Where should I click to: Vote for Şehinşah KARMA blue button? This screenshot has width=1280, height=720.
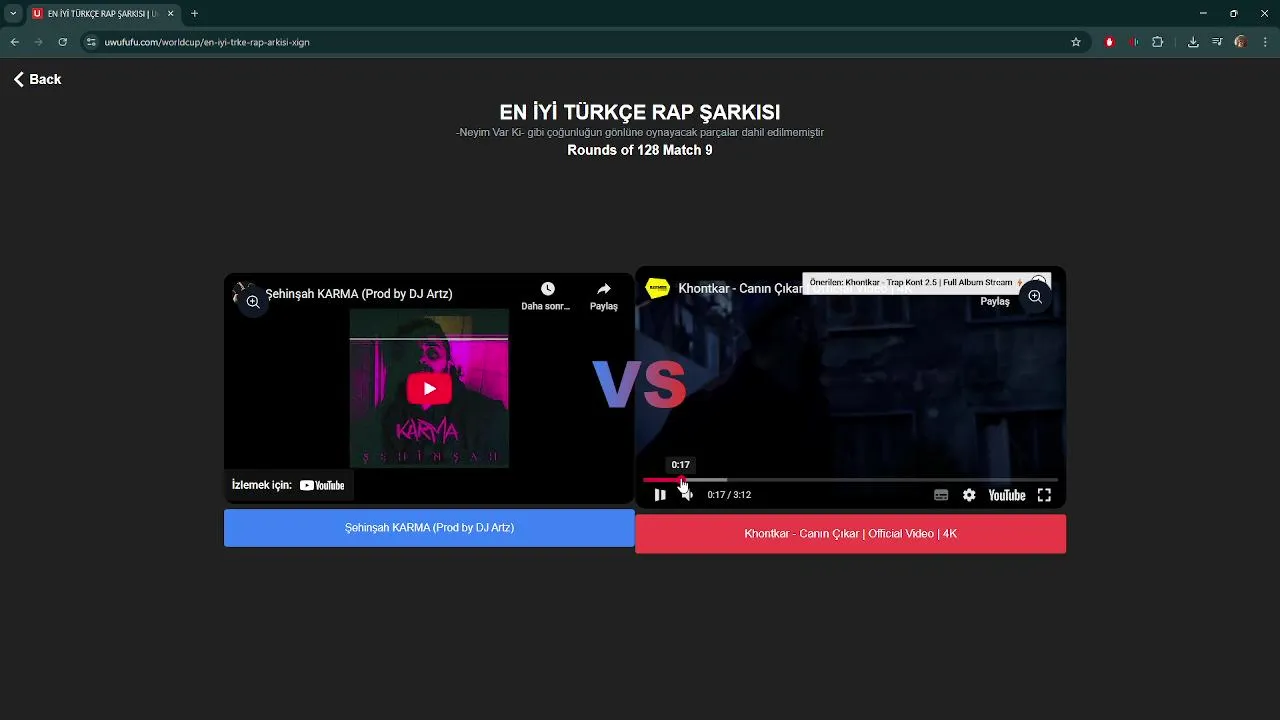pos(429,528)
